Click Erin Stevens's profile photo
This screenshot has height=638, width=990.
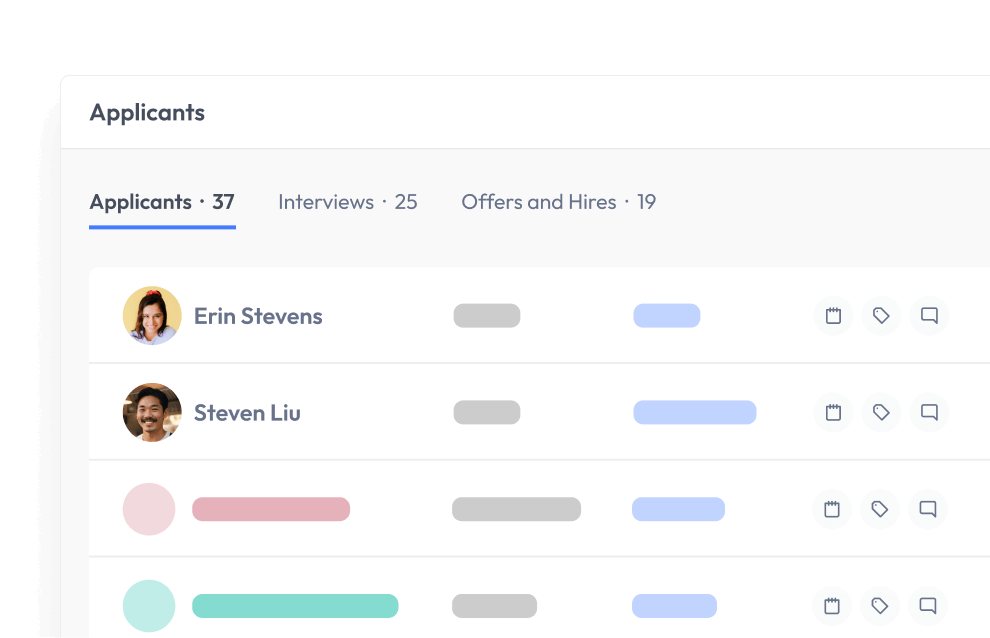[151, 315]
